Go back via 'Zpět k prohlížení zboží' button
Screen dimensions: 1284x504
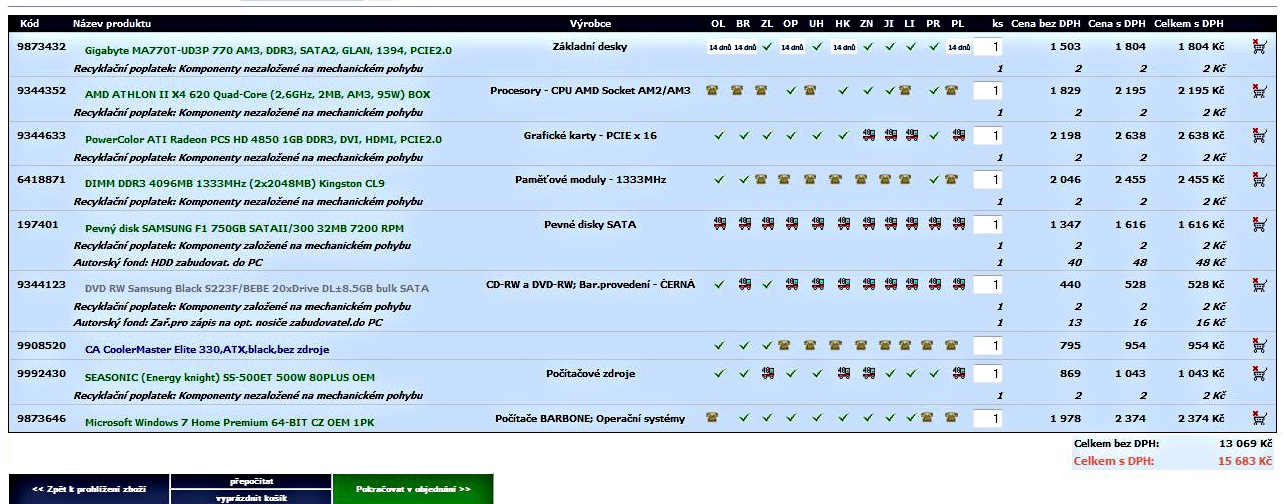pyautogui.click(x=89, y=489)
